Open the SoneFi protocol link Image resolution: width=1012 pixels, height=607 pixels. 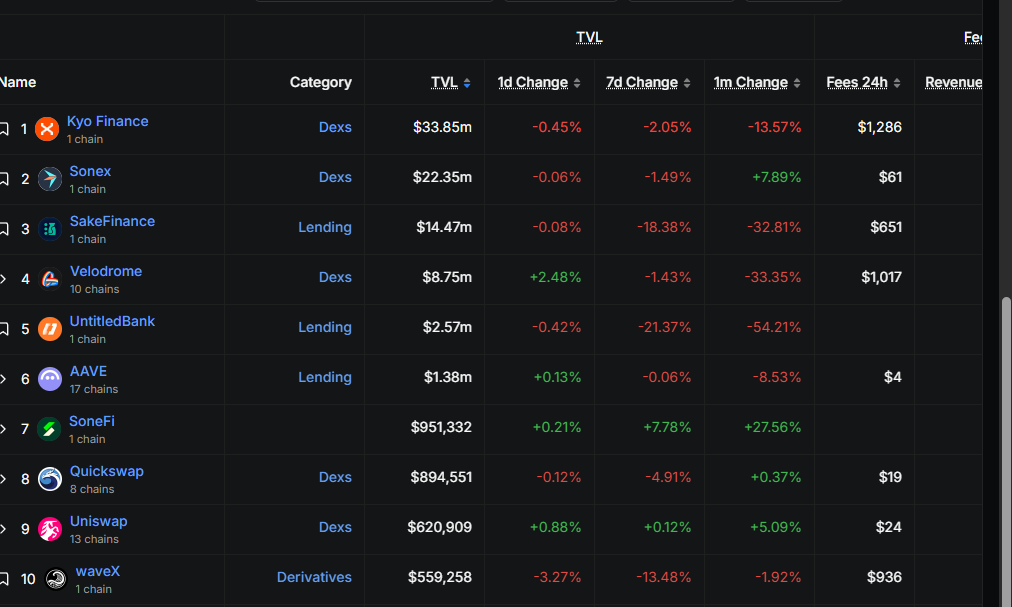click(x=92, y=421)
